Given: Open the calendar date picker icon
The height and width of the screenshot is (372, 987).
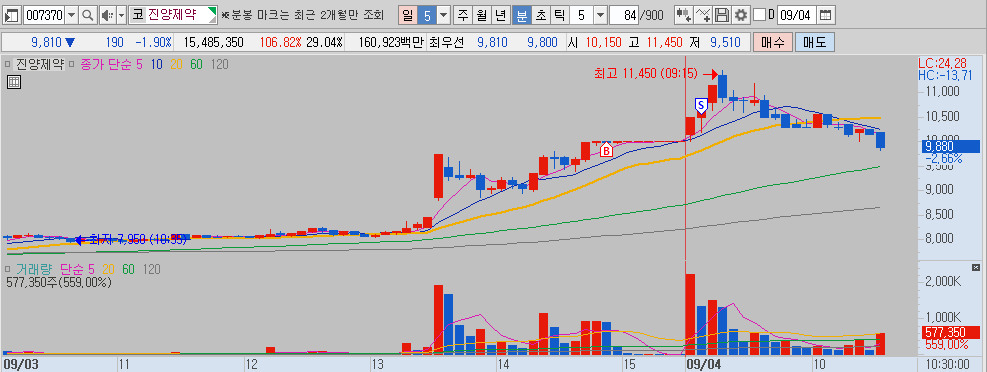Looking at the screenshot, I should coord(825,14).
